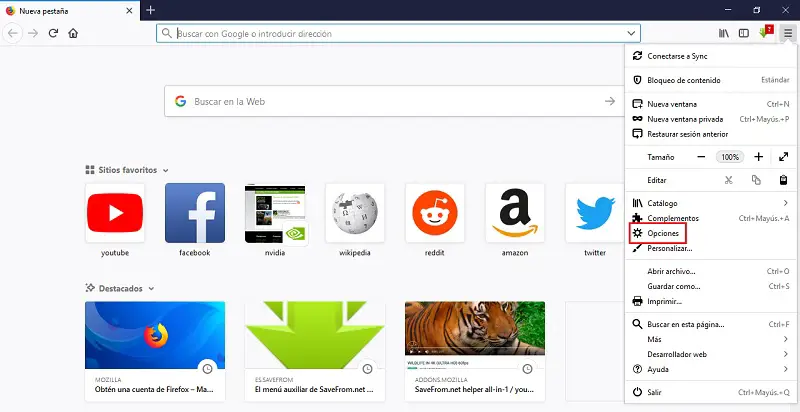The image size is (800, 412).
Task: Expand Desarrollador web submenu
Action: [x=712, y=354]
